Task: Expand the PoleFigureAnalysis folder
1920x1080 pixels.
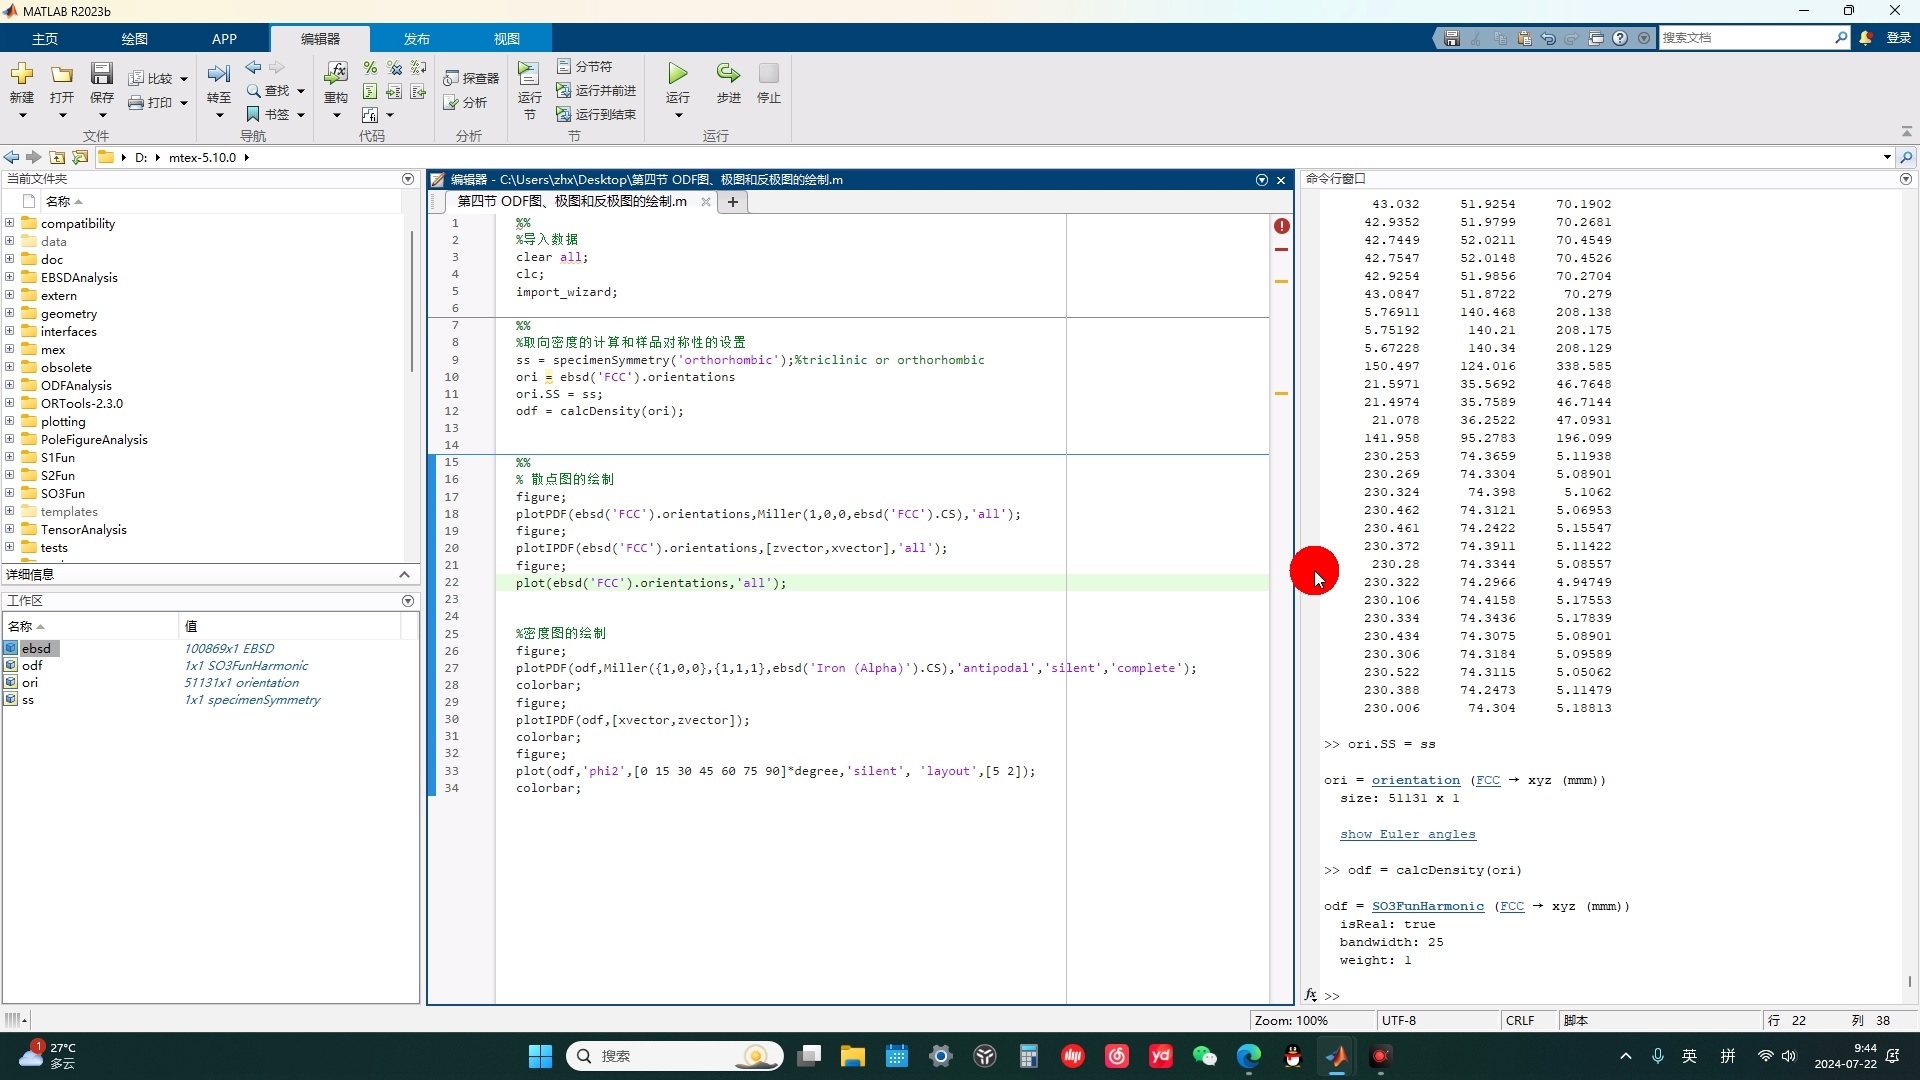Action: (9, 439)
